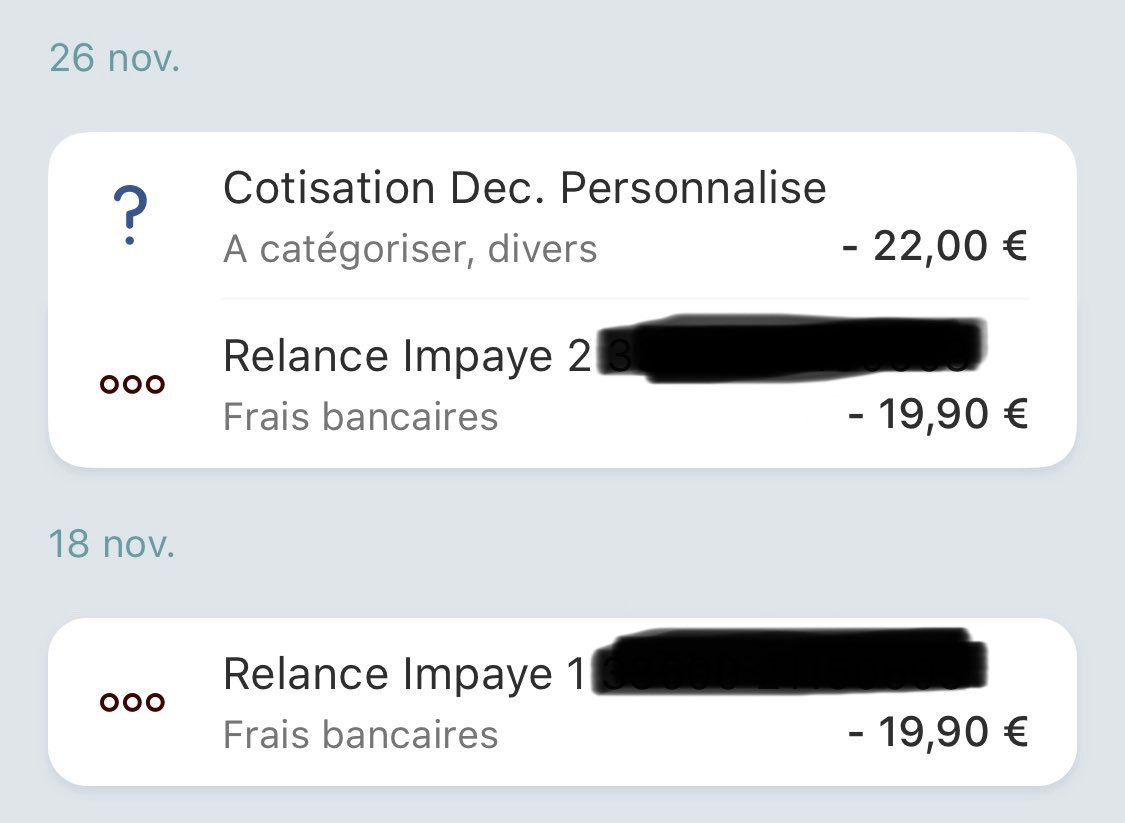Click the - 19,90 € amount for Relance Impaye 2
Viewport: 1125px width, 823px height.
coord(937,413)
